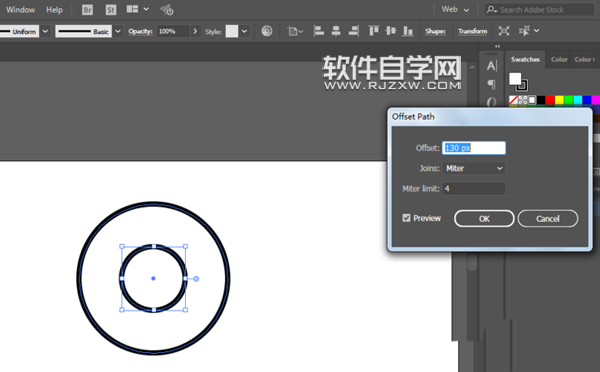Open the Basic brush definition dropdown
The height and width of the screenshot is (372, 600).
pos(118,31)
